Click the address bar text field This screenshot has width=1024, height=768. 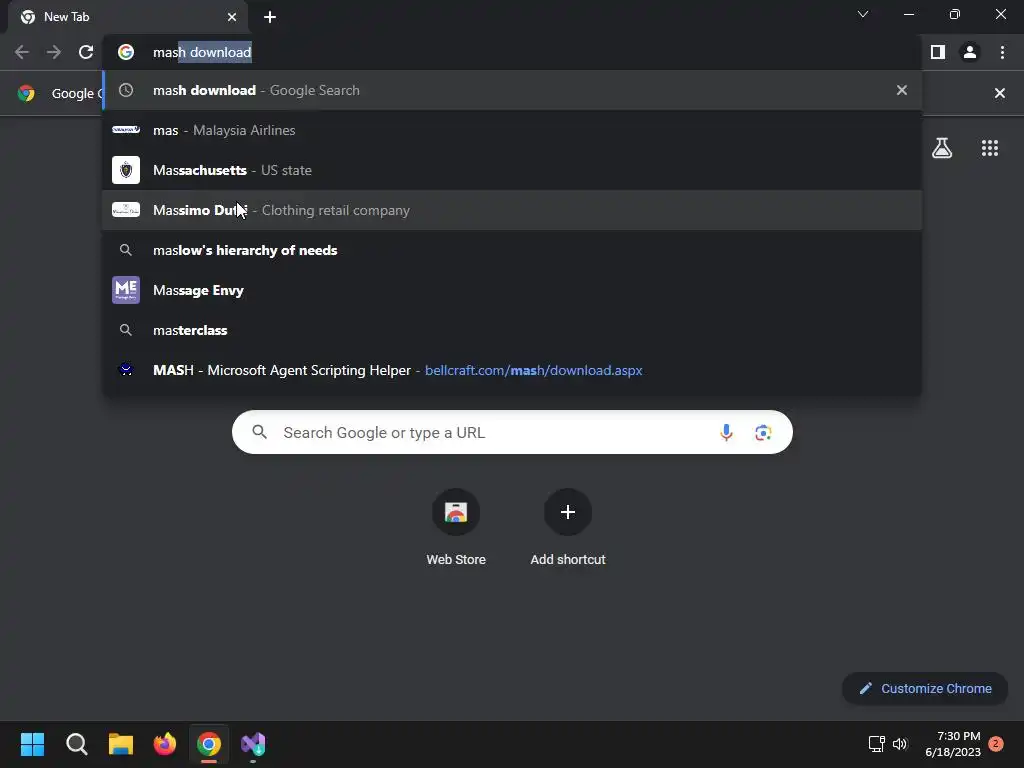[512, 52]
